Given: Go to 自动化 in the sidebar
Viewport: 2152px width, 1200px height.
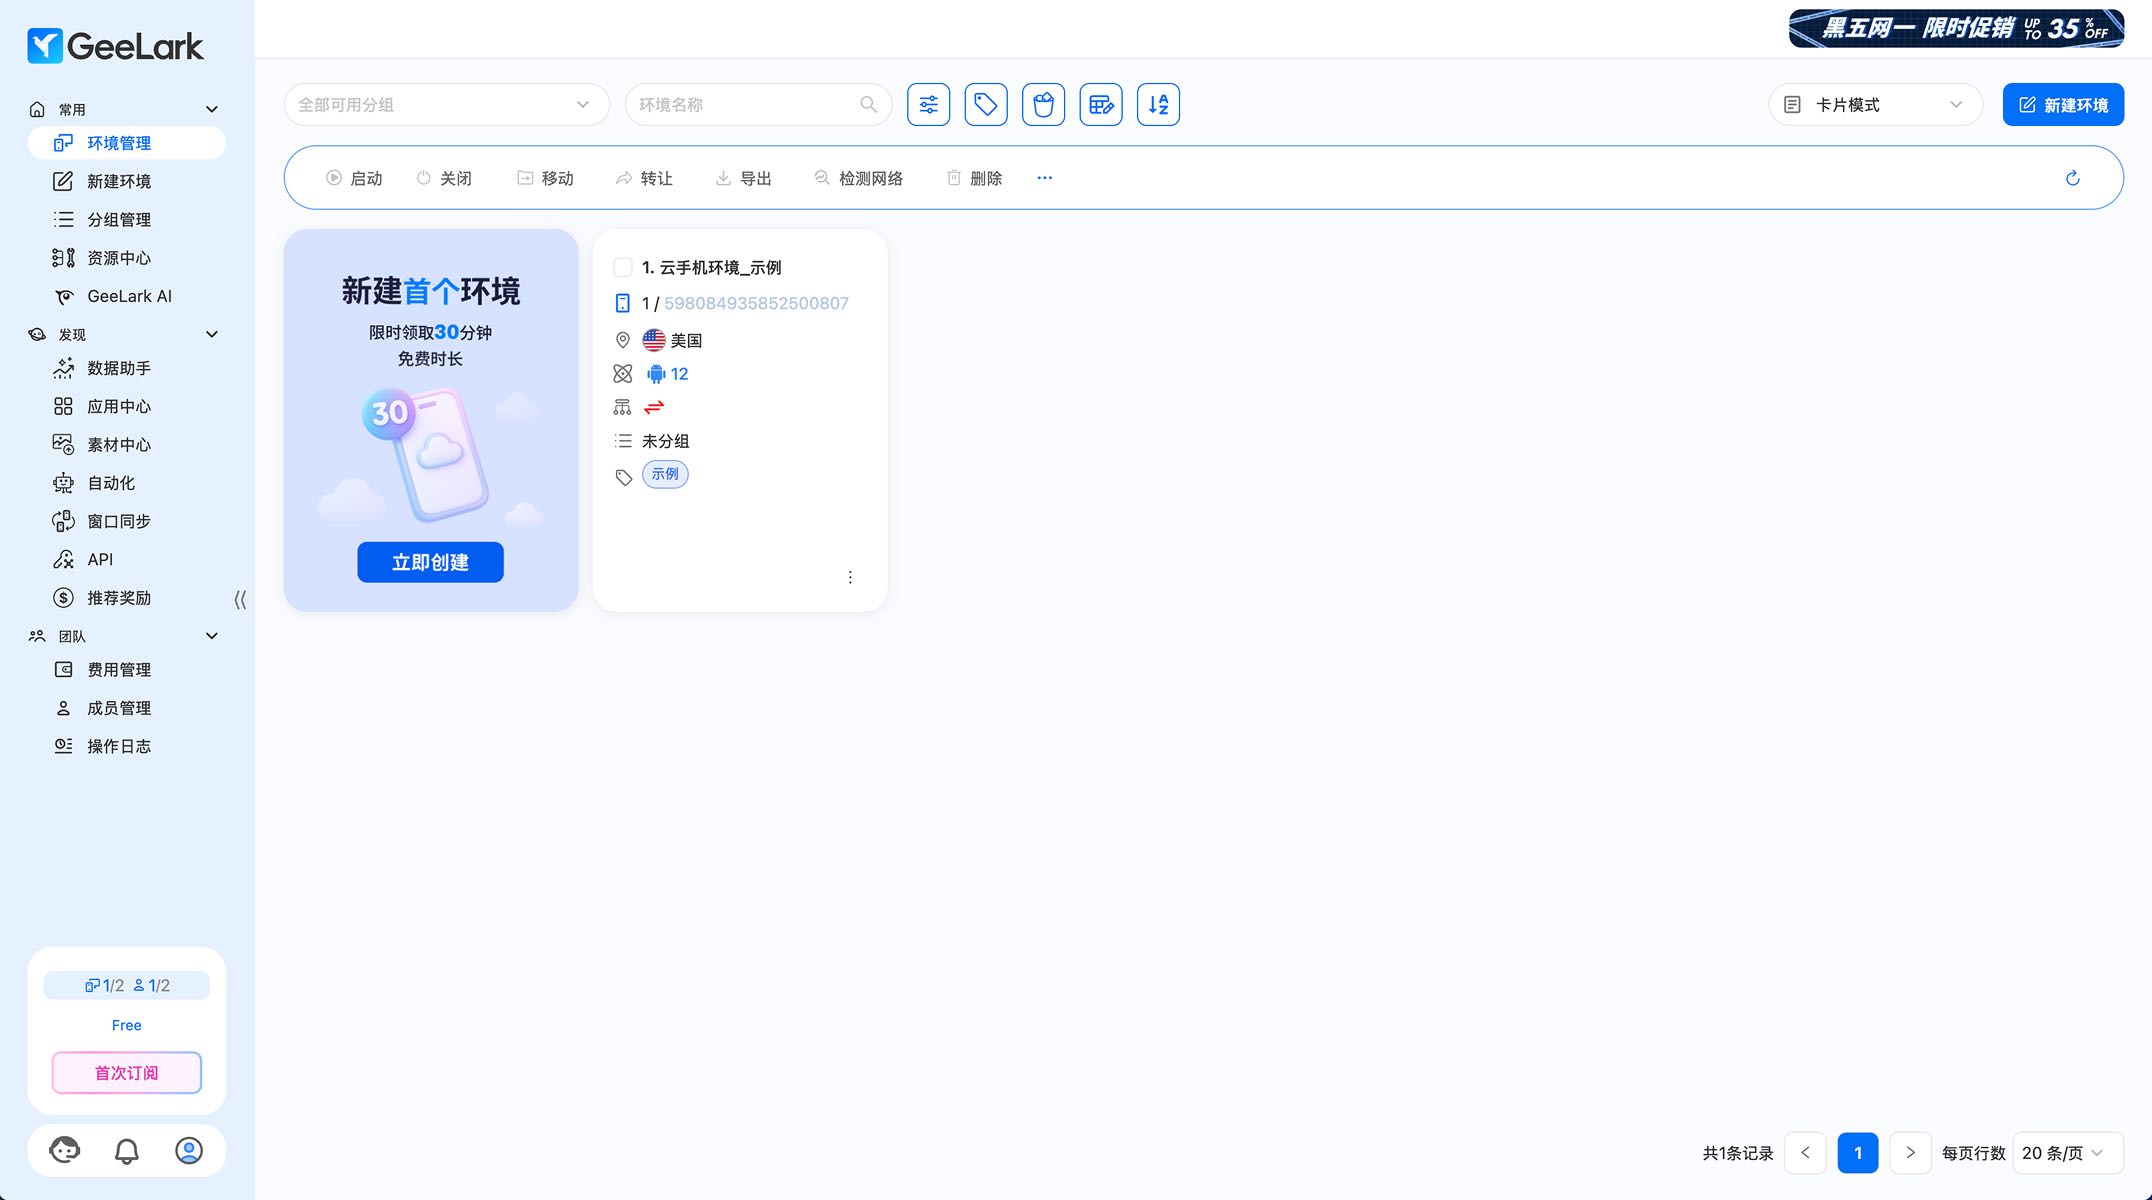Looking at the screenshot, I should click(x=110, y=483).
